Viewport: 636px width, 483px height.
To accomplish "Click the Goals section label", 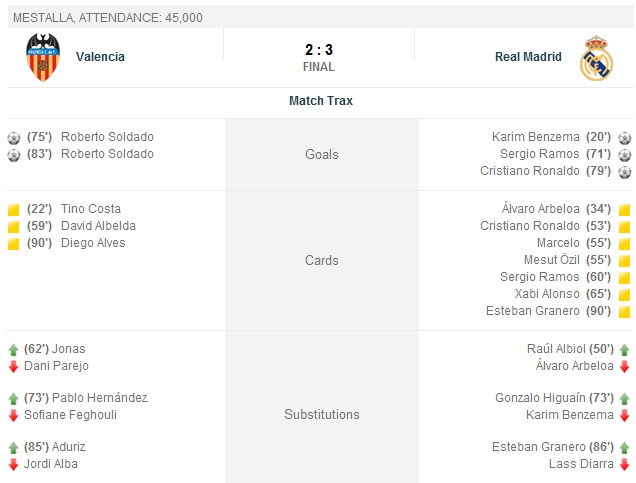I will [321, 155].
